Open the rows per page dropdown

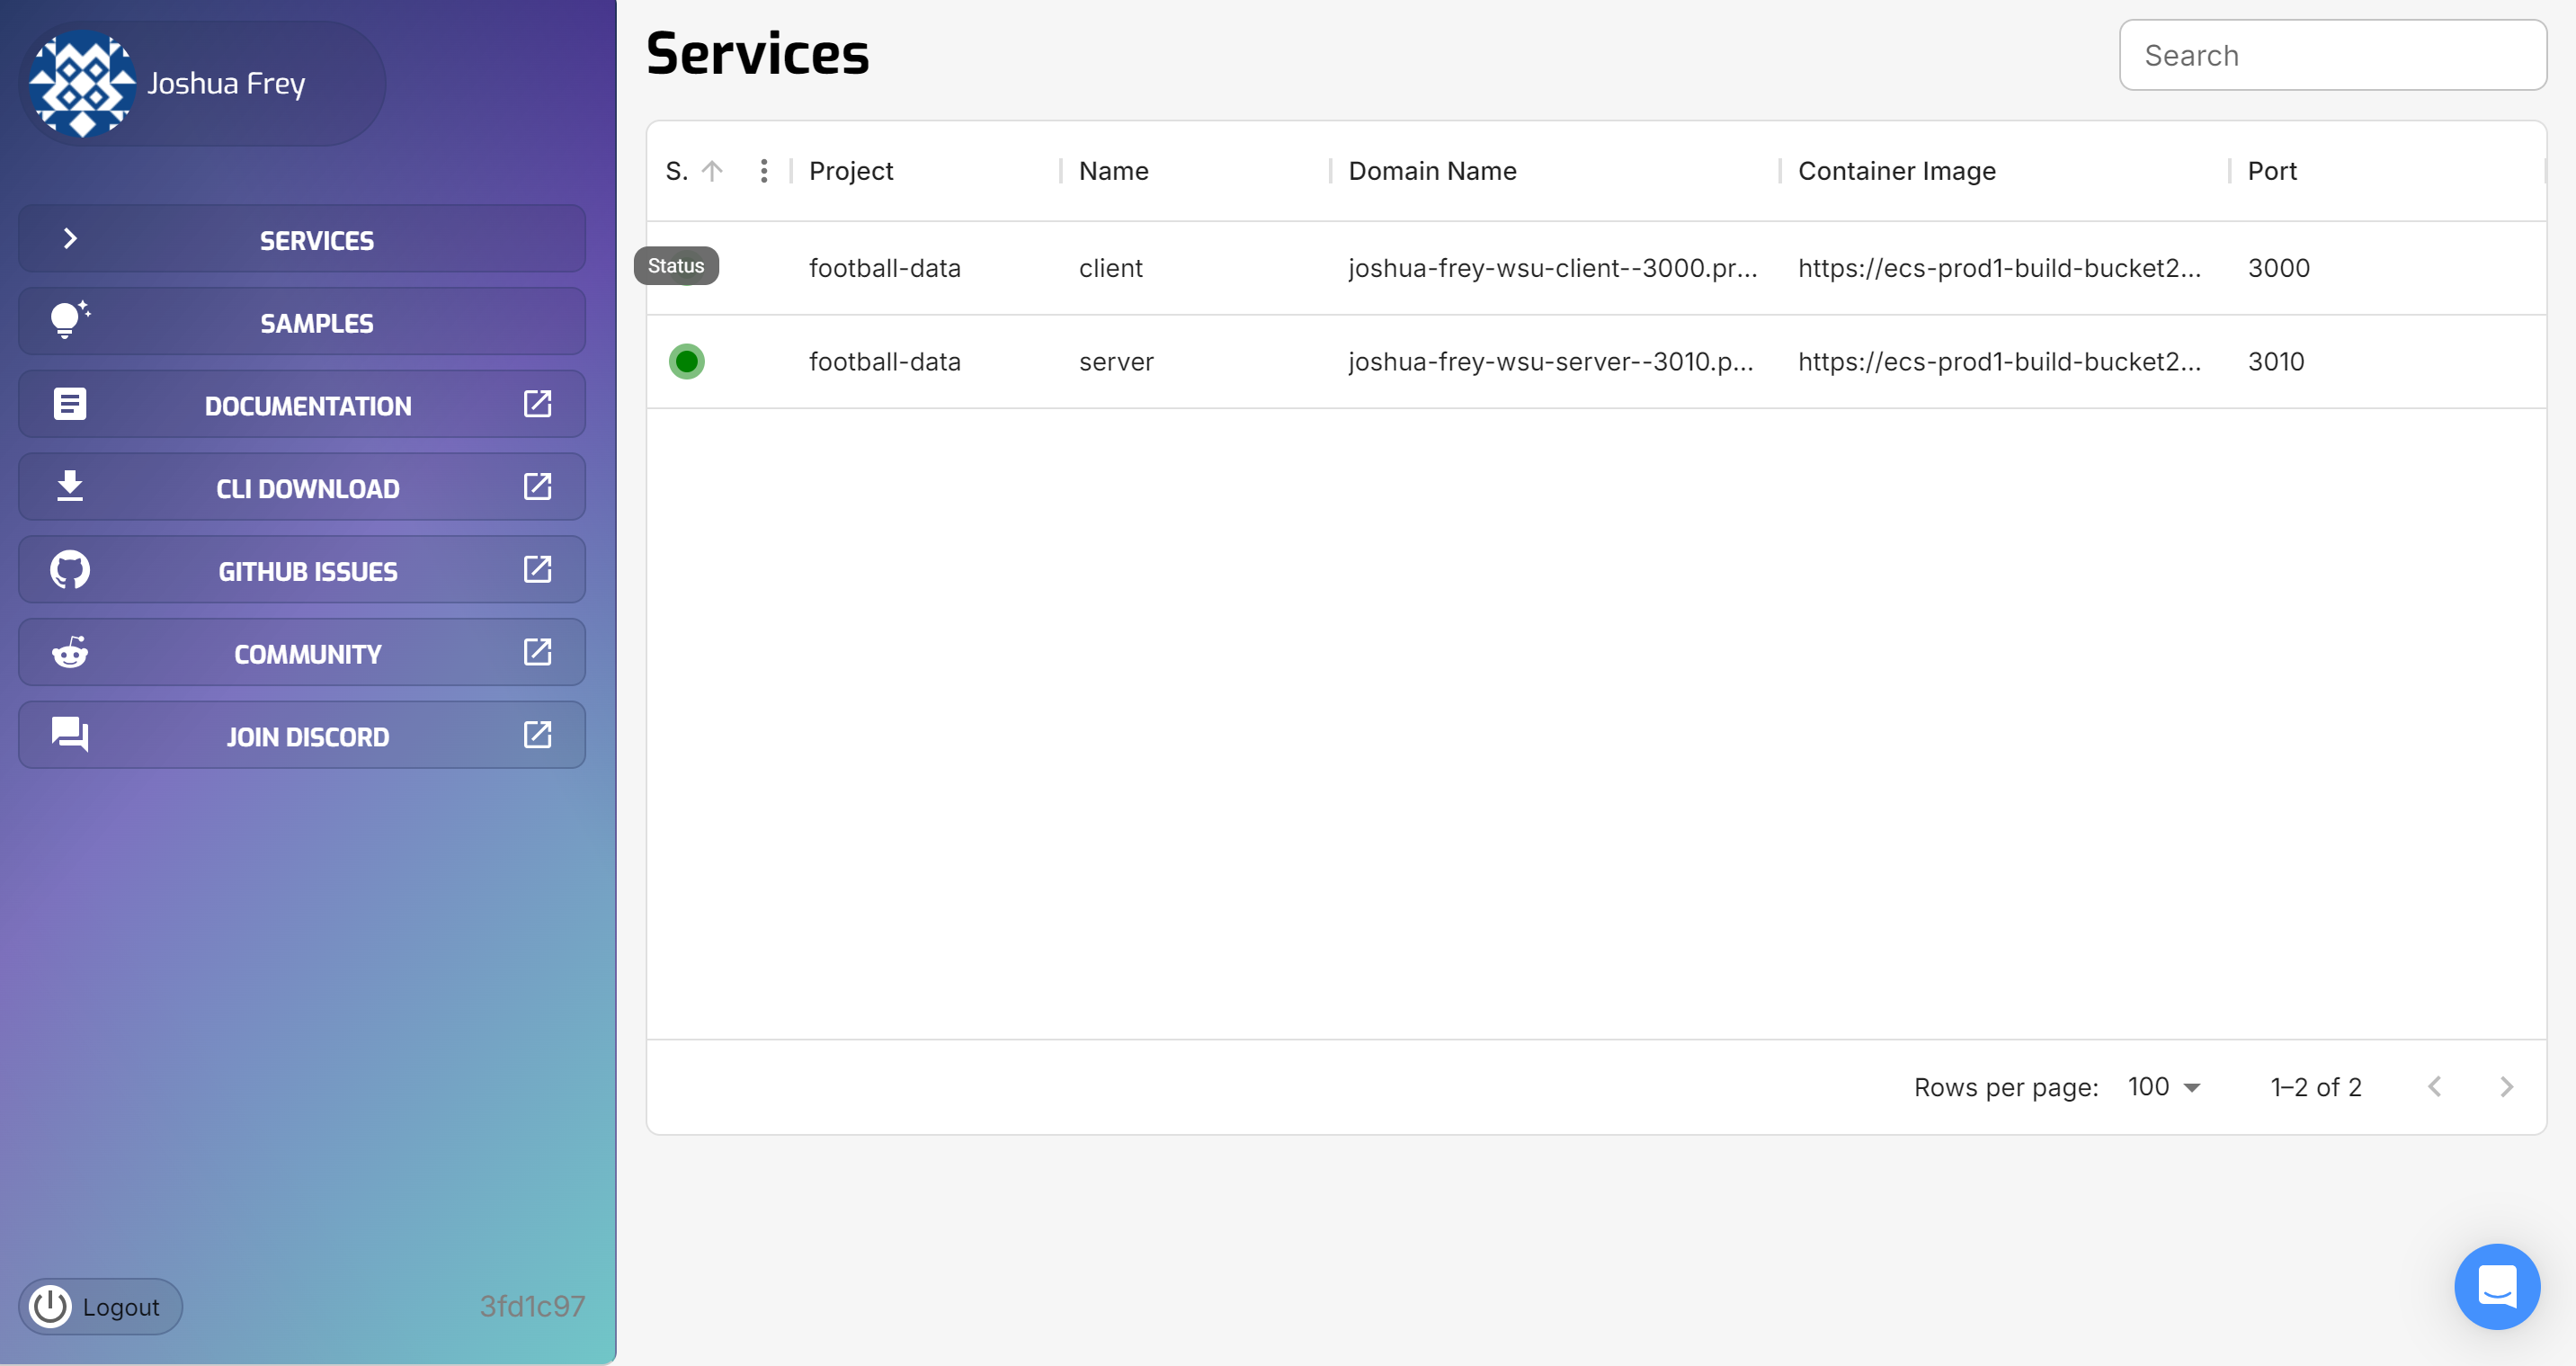(x=2164, y=1087)
